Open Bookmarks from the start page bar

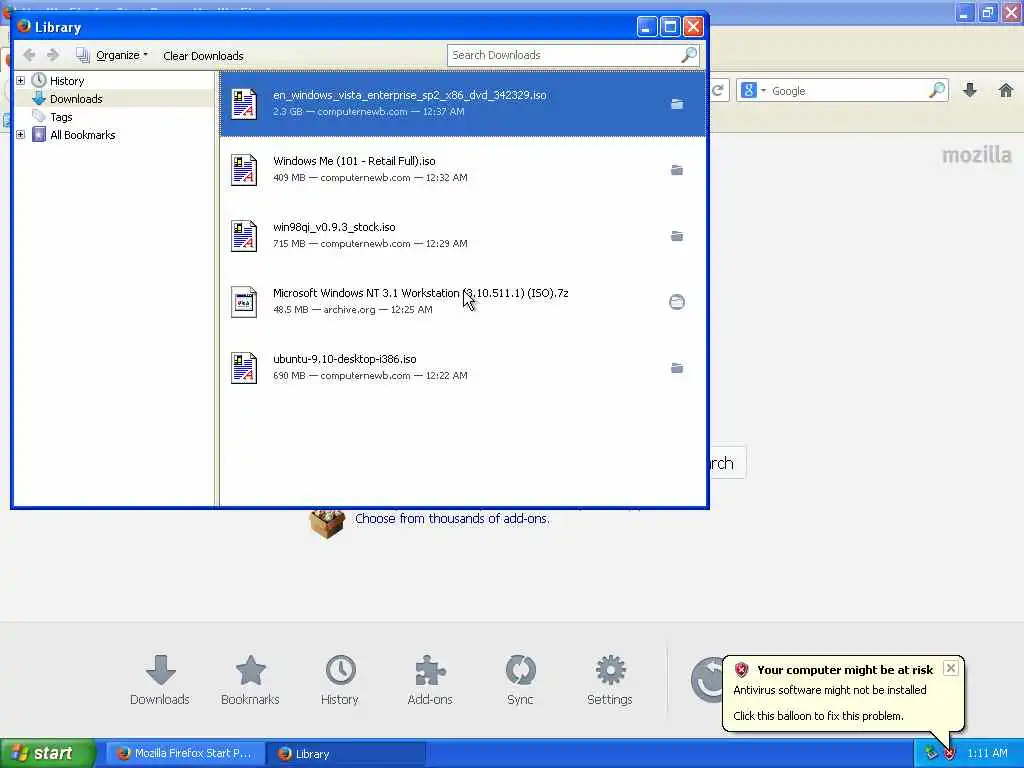[x=250, y=680]
